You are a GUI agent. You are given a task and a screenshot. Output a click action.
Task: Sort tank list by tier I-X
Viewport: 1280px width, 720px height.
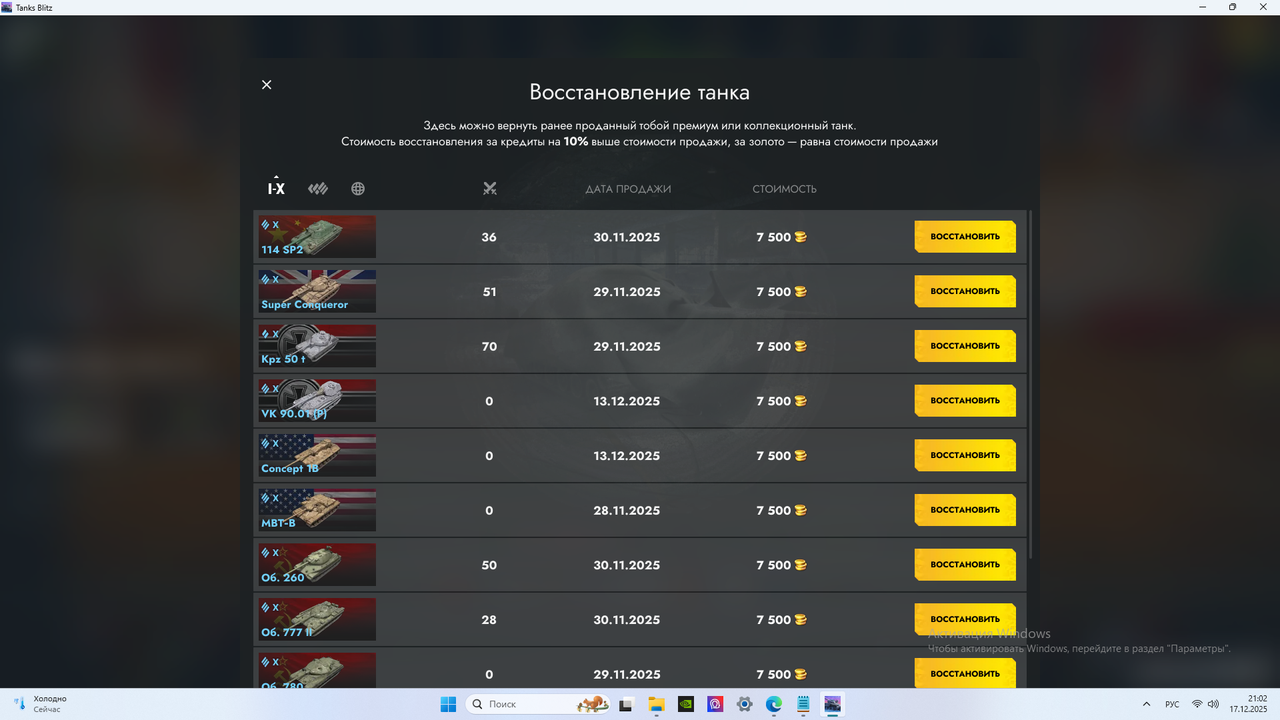[276, 188]
